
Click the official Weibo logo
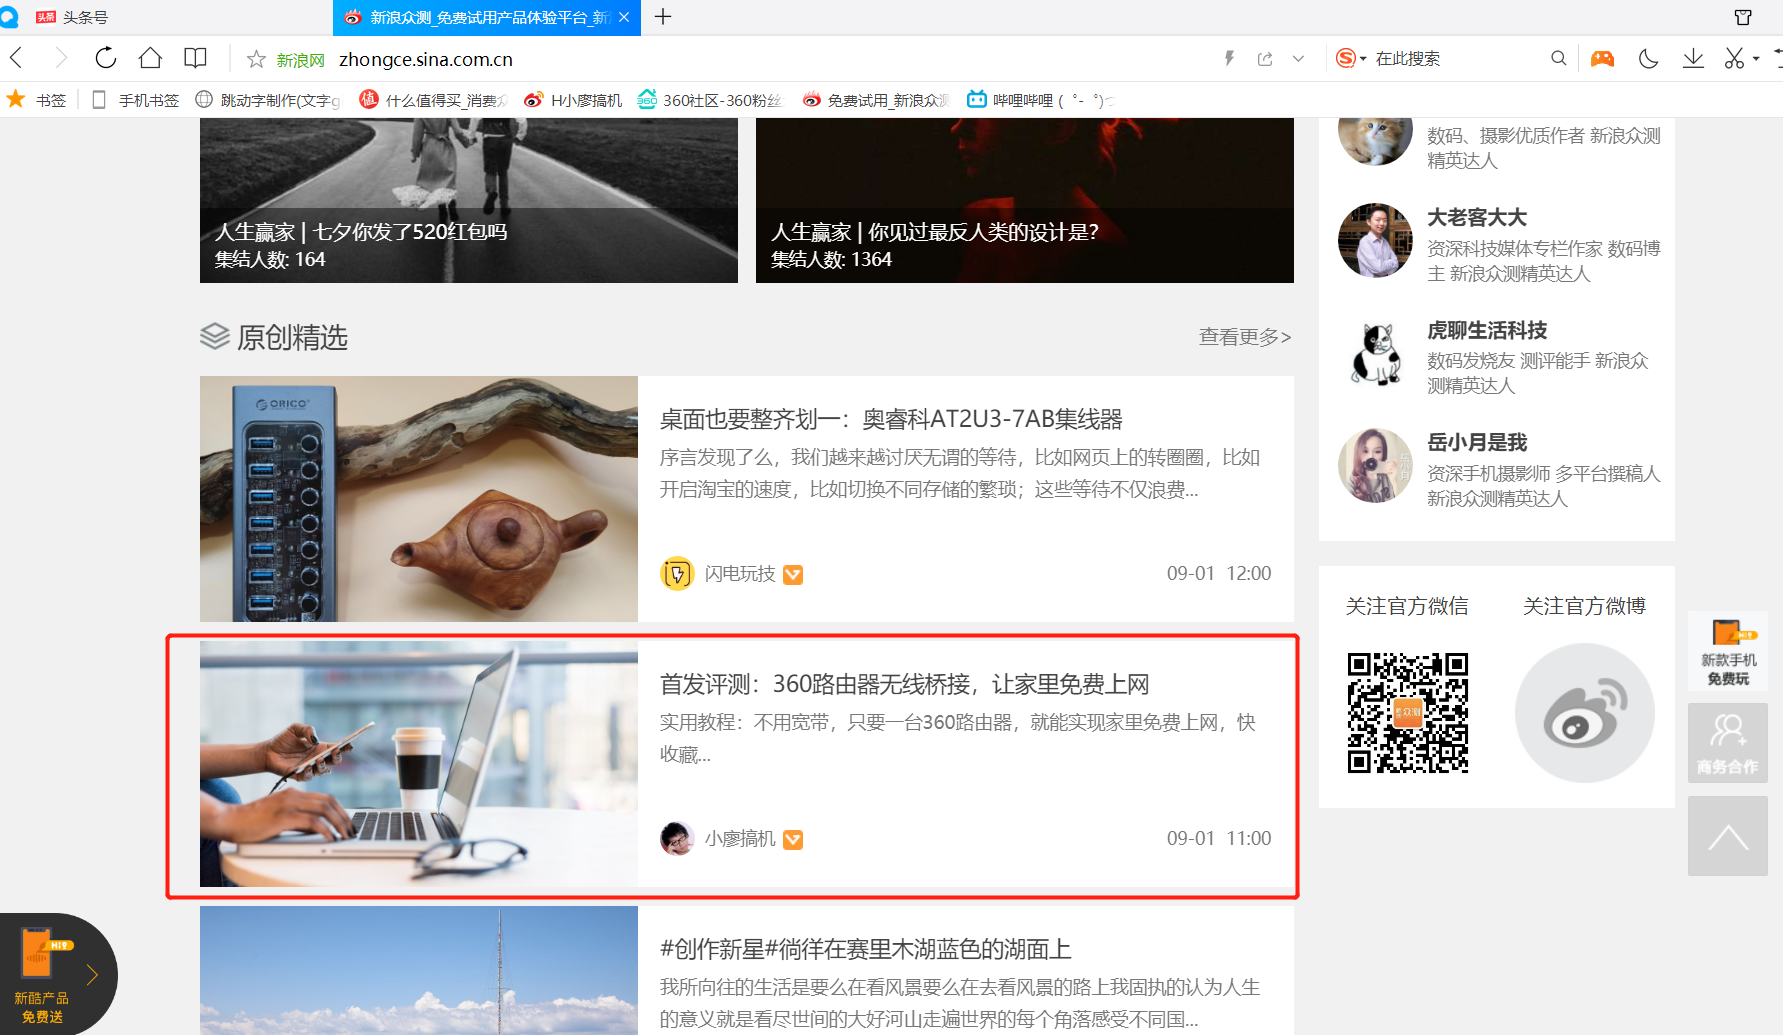point(1584,713)
